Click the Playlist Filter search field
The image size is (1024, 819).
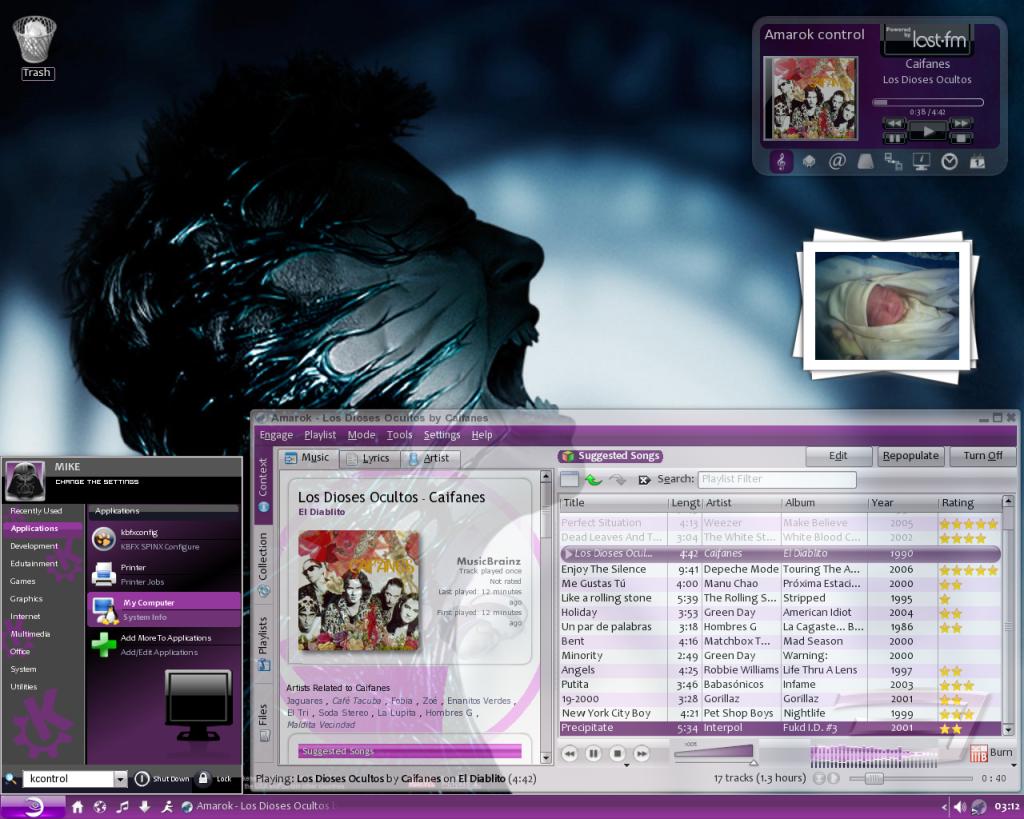click(777, 479)
